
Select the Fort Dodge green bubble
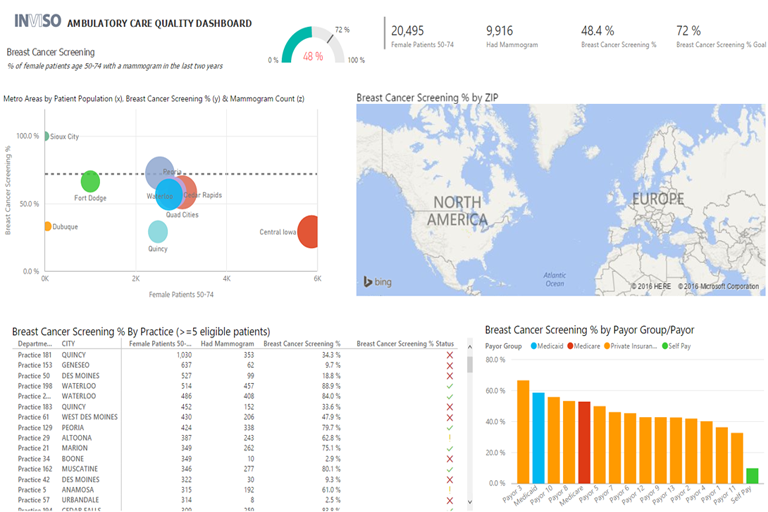(90, 181)
